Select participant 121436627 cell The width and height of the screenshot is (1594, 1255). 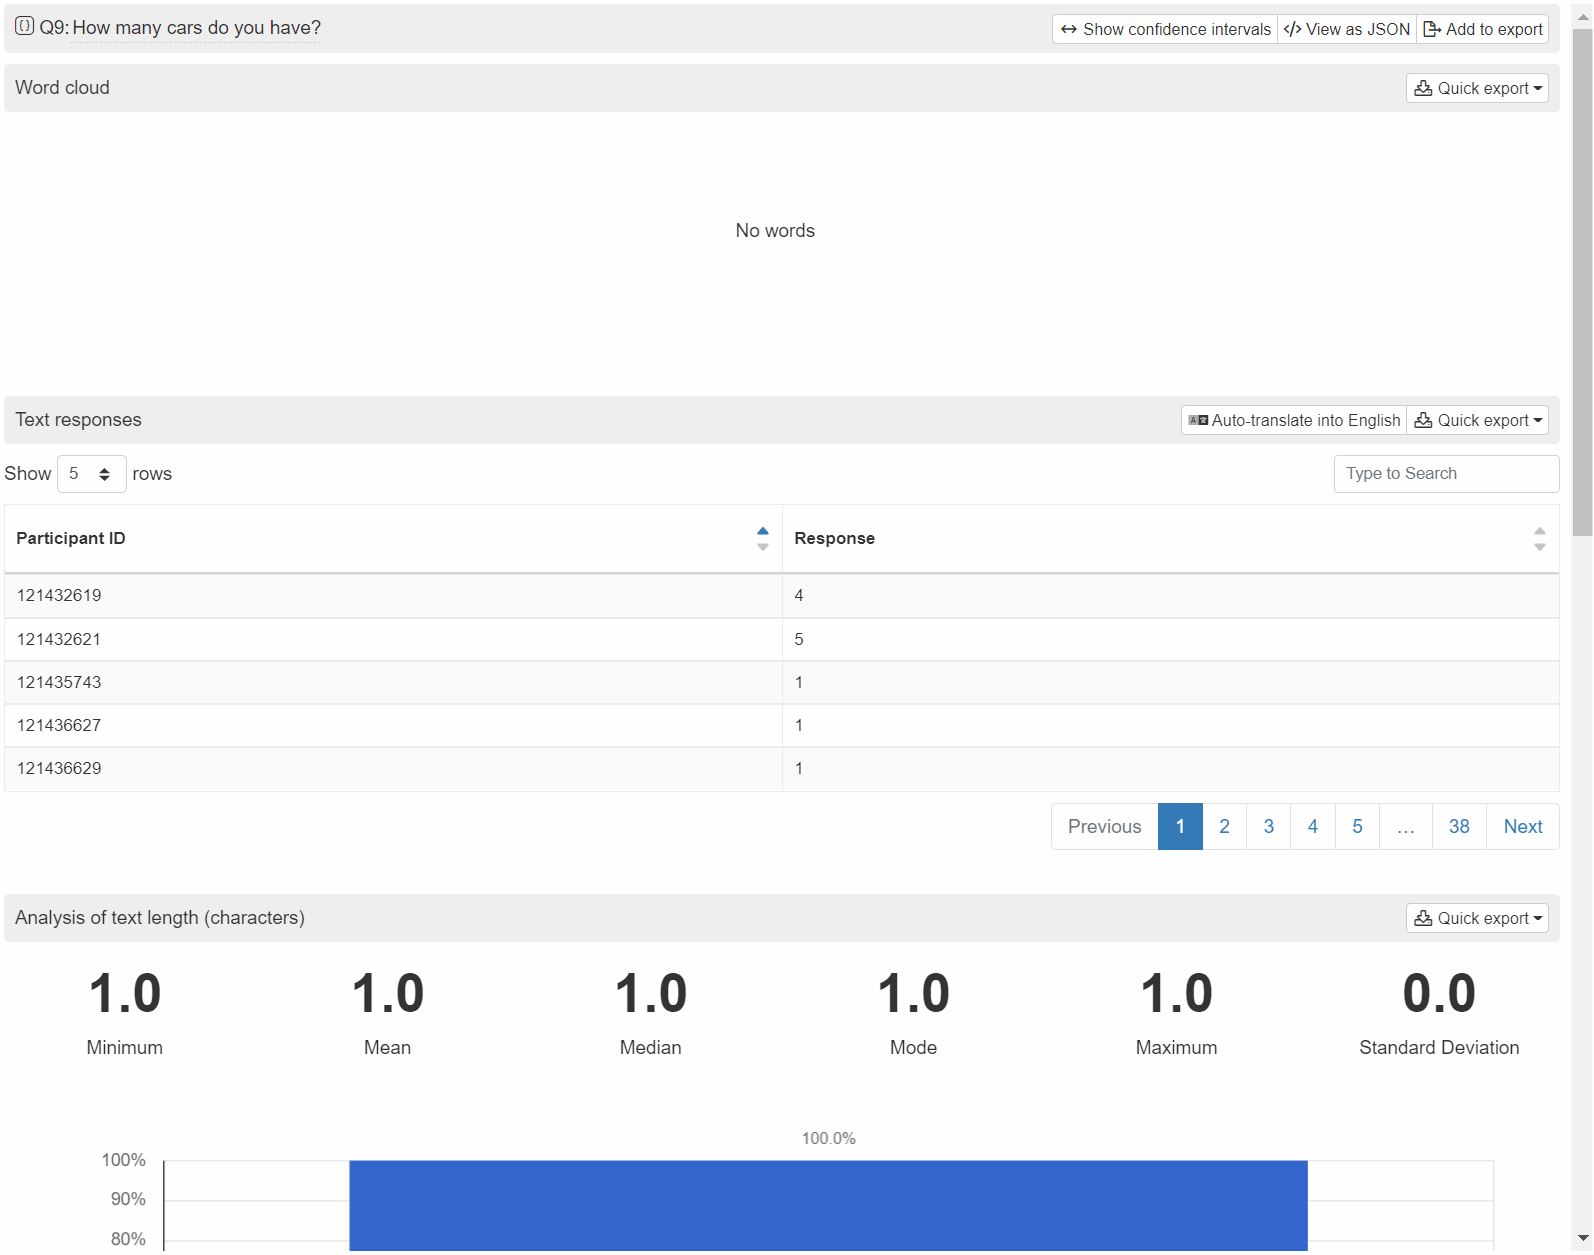tap(393, 726)
